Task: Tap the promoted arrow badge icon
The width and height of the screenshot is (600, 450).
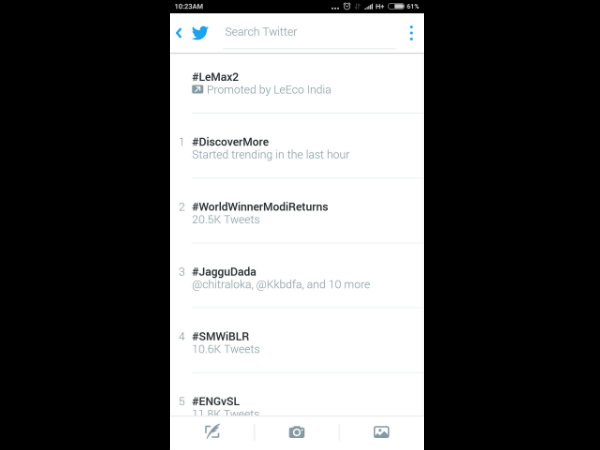Action: (197, 90)
